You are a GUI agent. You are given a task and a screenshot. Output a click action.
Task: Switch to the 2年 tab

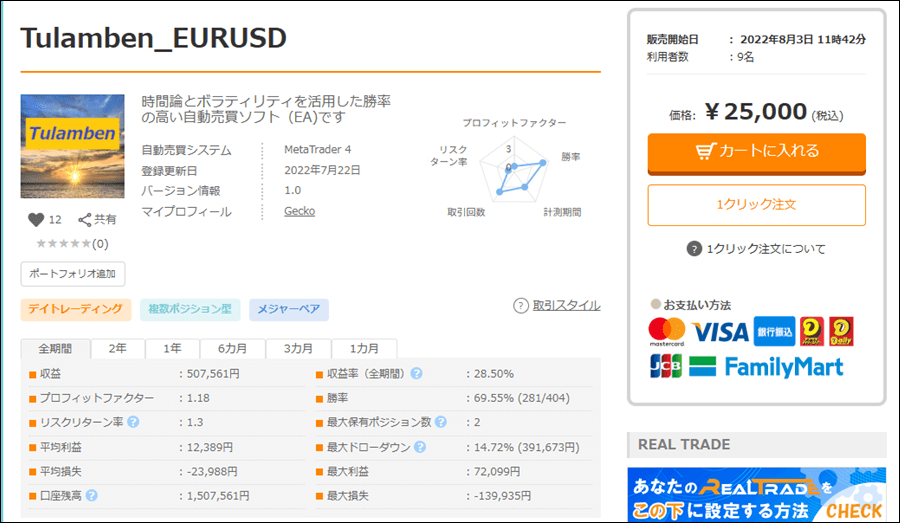click(118, 349)
